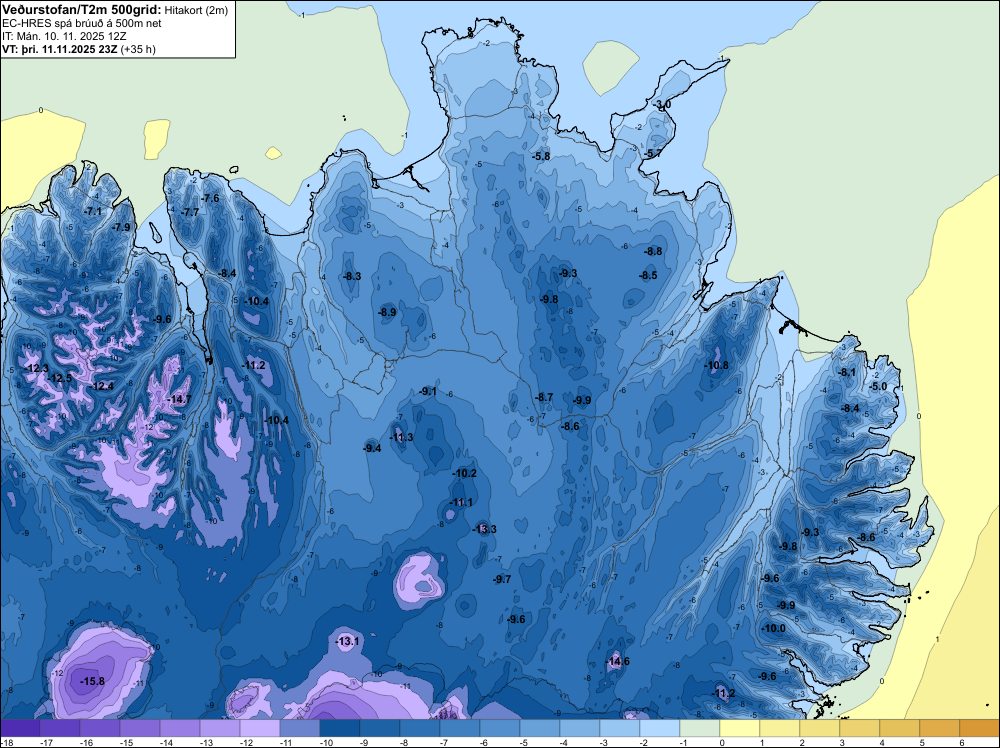Screen dimensions: 1000x748
Task: Click the -9.1 temperature reading
Action: coord(427,392)
